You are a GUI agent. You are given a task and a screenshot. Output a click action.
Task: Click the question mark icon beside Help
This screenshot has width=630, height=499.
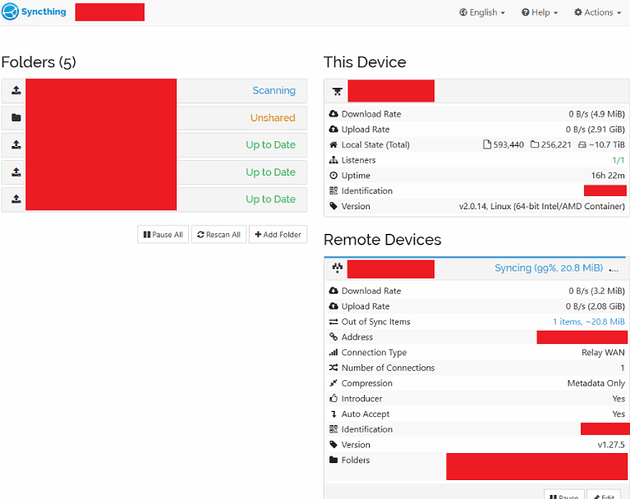524,13
